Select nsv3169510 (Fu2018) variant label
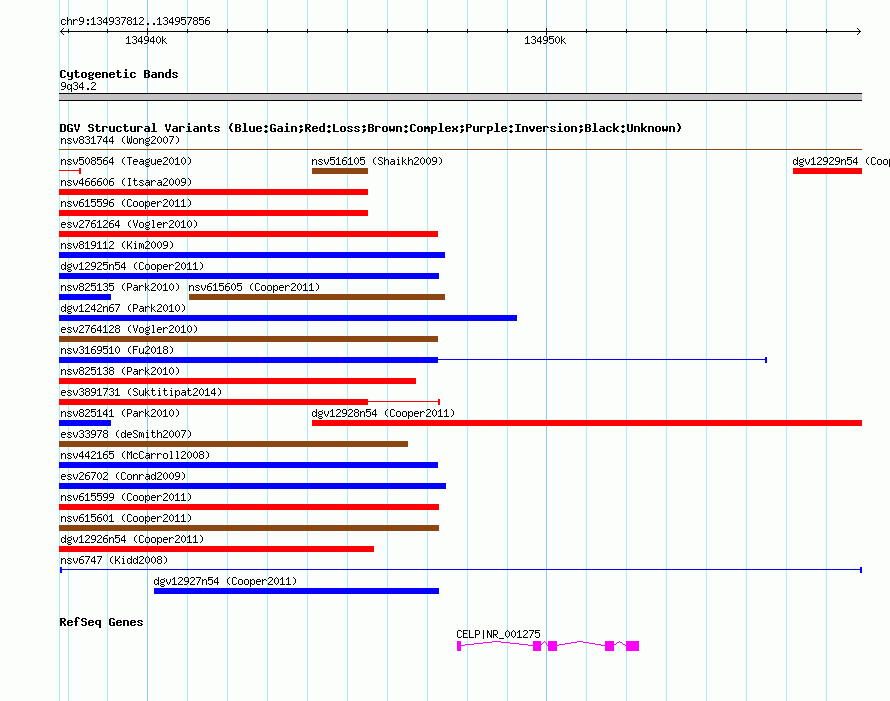 (x=117, y=350)
